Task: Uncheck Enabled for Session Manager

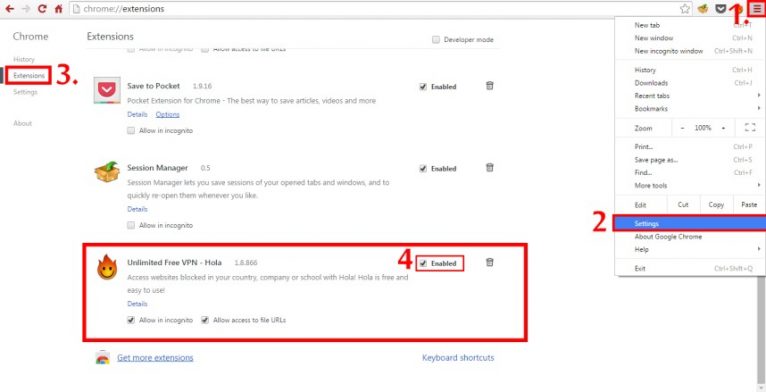Action: (423, 169)
